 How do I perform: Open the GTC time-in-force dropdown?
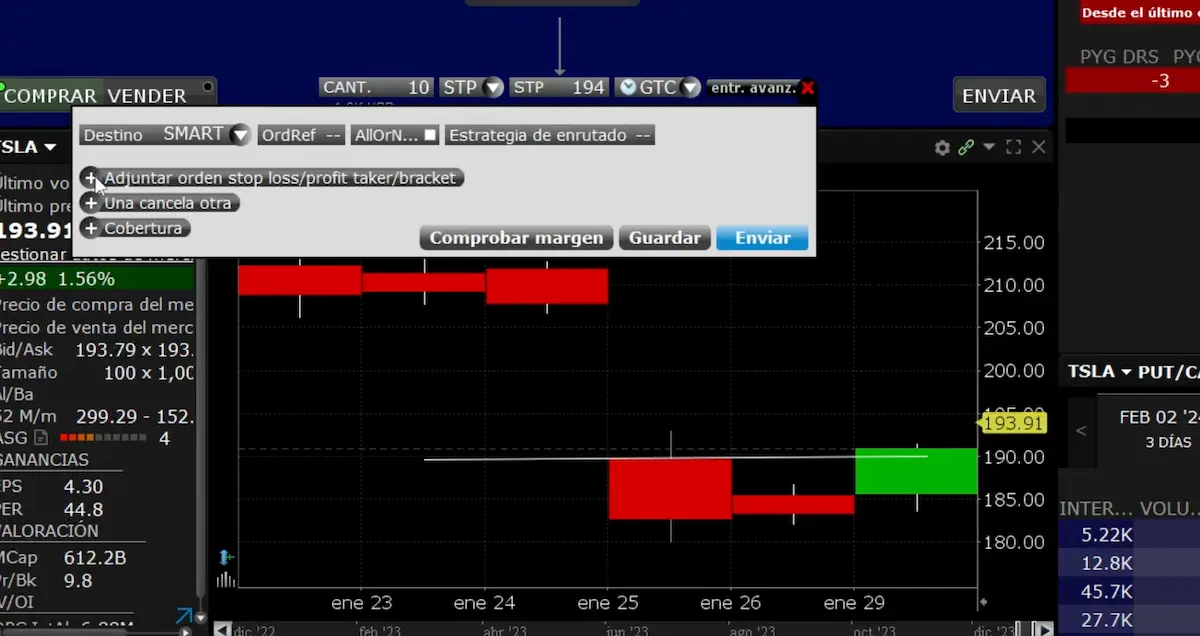[689, 88]
